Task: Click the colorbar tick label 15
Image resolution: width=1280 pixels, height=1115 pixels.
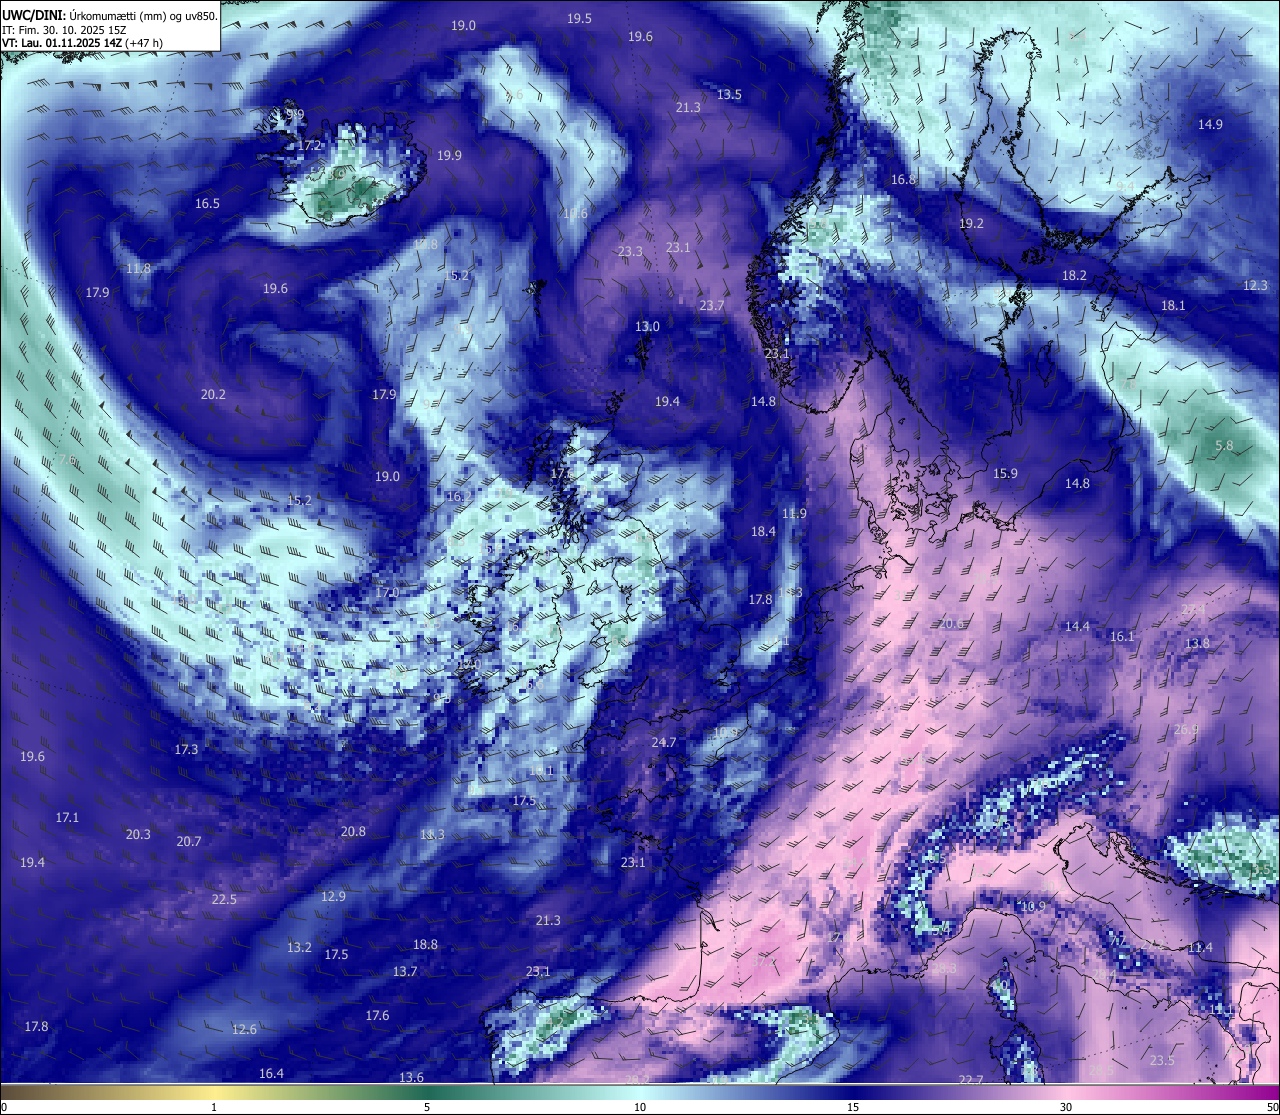Action: click(853, 1107)
